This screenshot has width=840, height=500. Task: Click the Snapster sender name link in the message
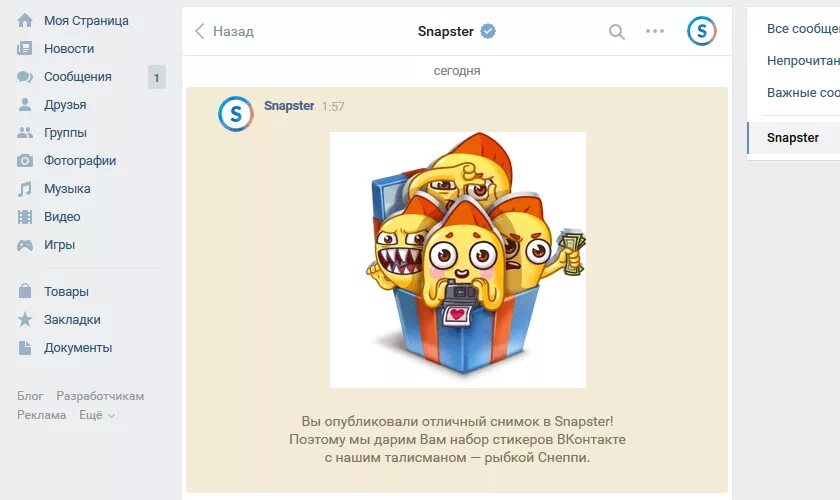289,106
